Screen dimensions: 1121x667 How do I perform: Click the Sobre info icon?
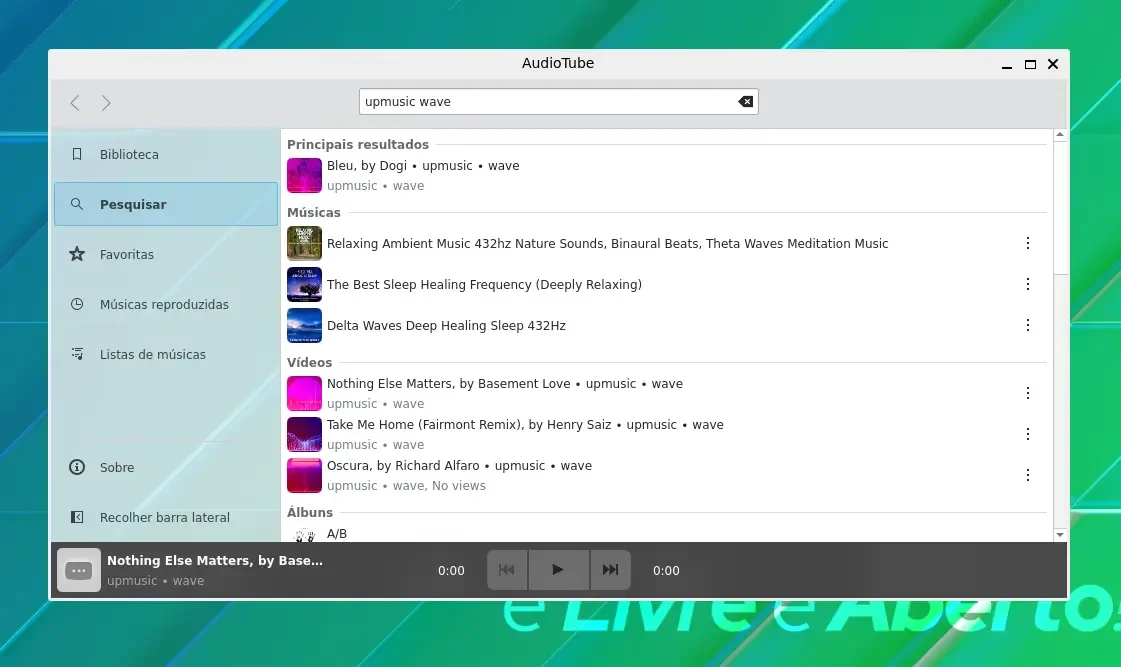pyautogui.click(x=77, y=467)
